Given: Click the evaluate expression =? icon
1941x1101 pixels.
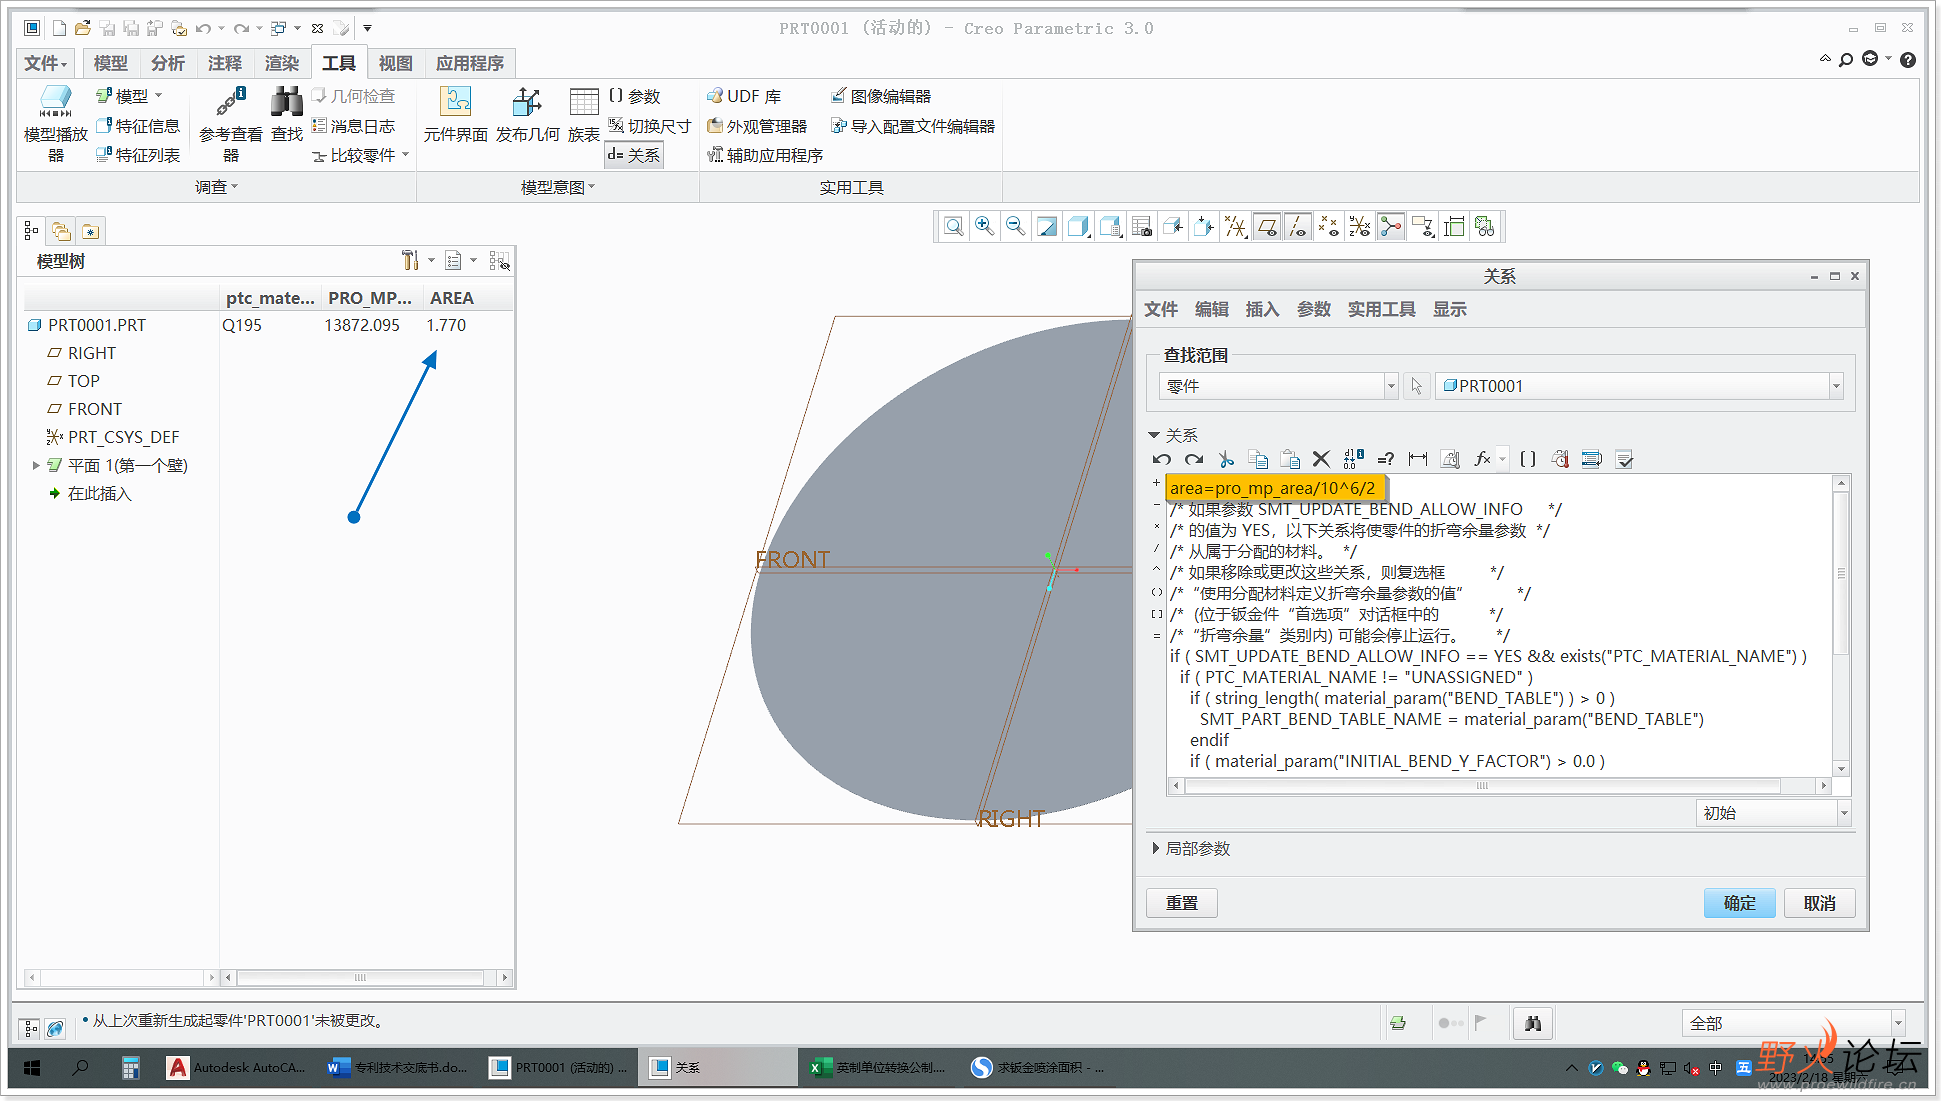Looking at the screenshot, I should click(x=1386, y=459).
